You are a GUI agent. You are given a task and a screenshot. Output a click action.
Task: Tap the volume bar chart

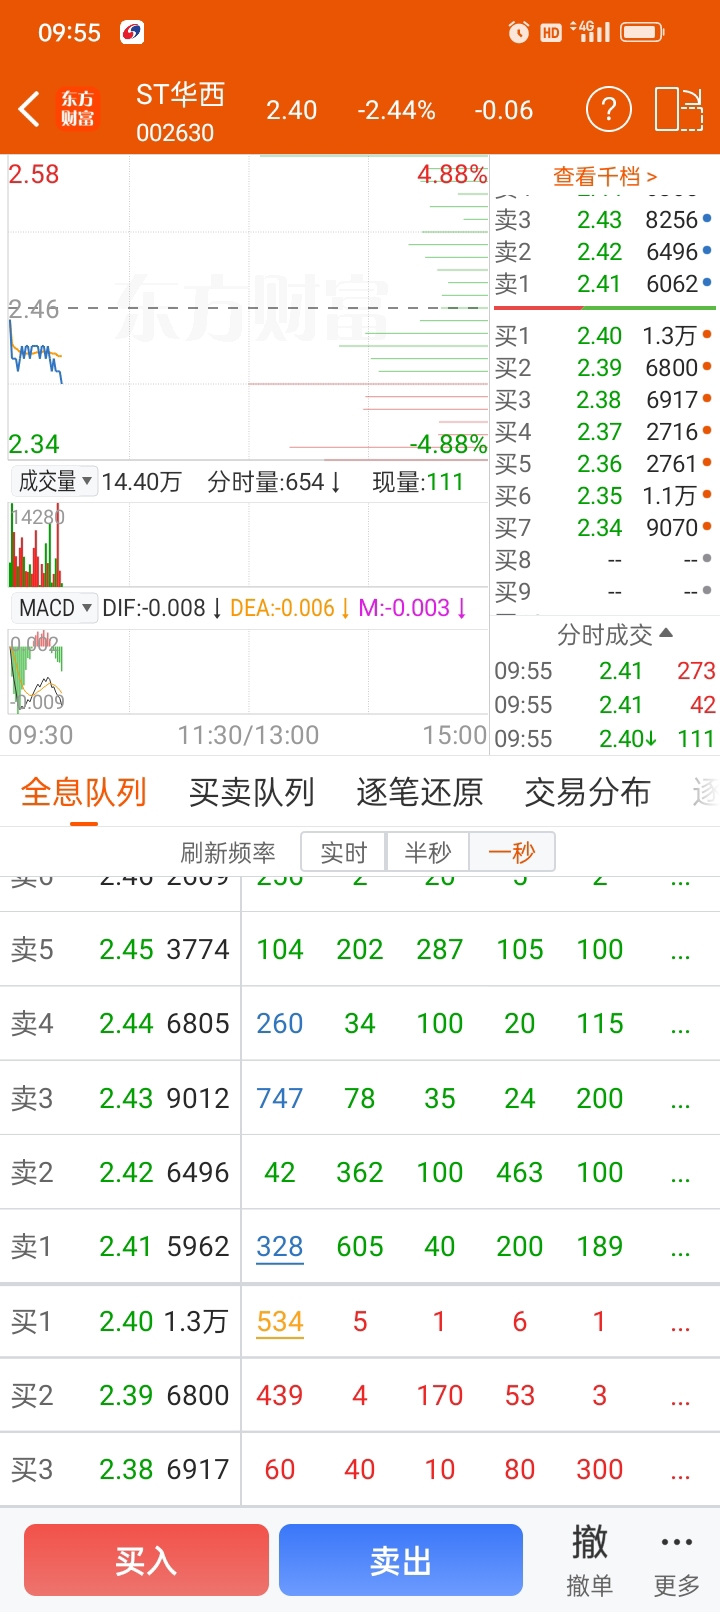click(x=248, y=544)
